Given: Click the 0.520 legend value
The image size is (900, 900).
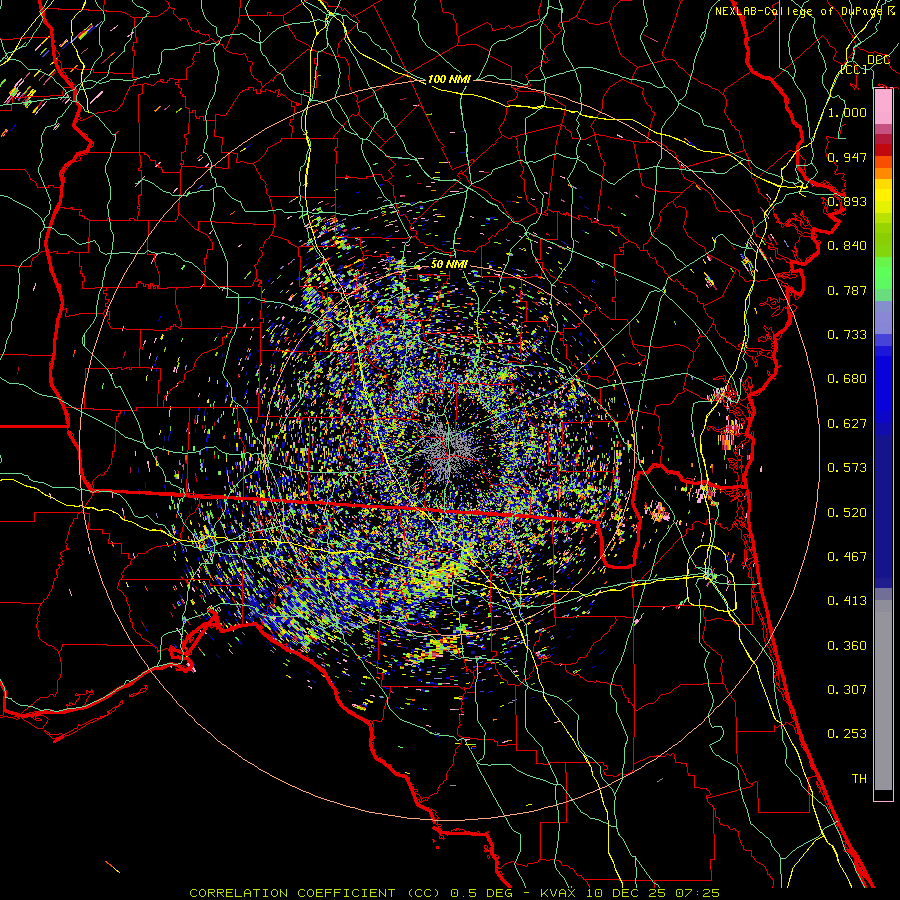Looking at the screenshot, I should (x=847, y=513).
